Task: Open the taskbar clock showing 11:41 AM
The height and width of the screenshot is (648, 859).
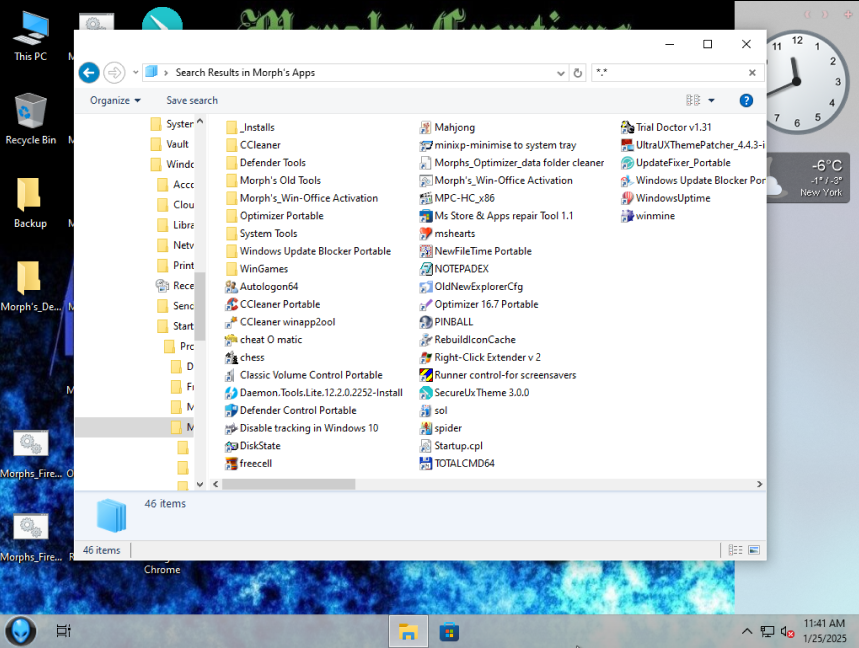Action: pyautogui.click(x=824, y=631)
